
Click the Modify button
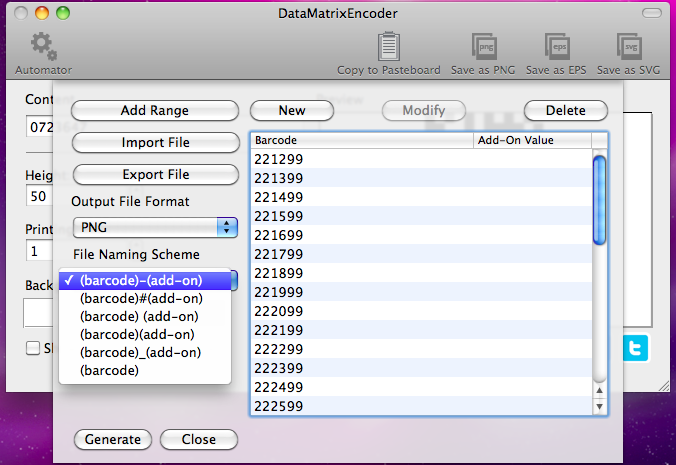coord(424,110)
